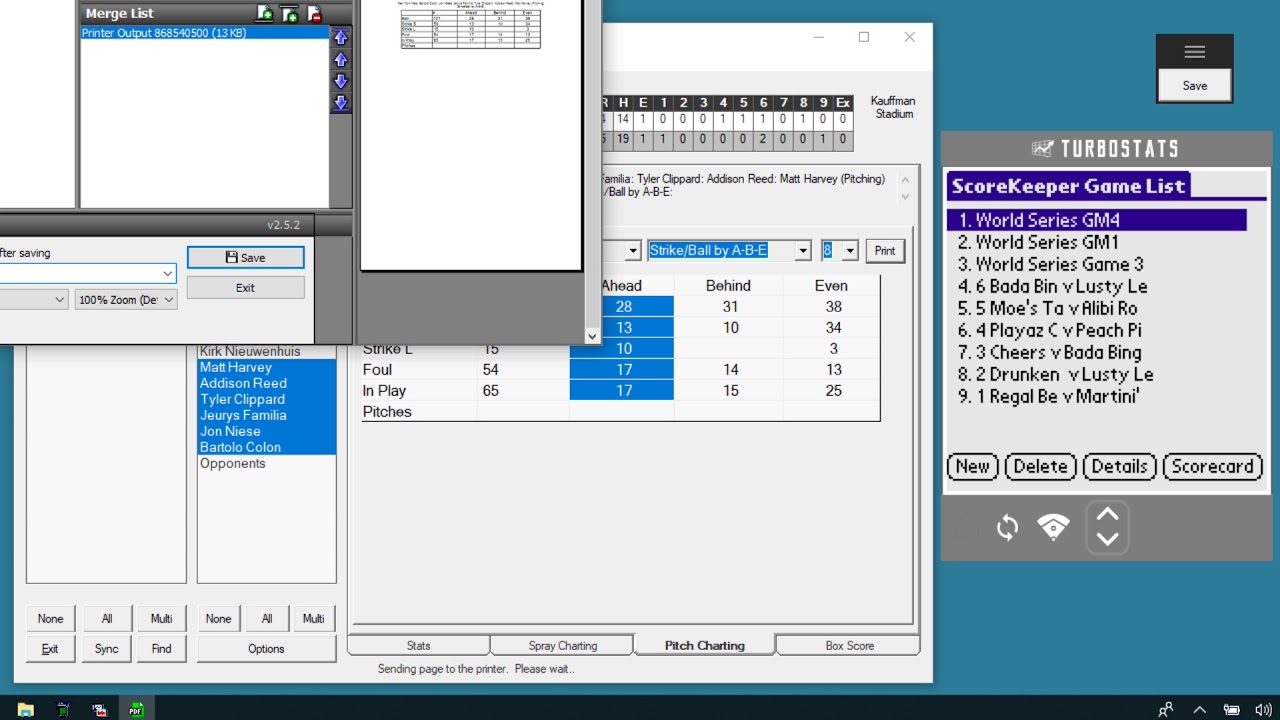The image size is (1280, 720).
Task: Move merge item up one position
Action: tap(340, 59)
